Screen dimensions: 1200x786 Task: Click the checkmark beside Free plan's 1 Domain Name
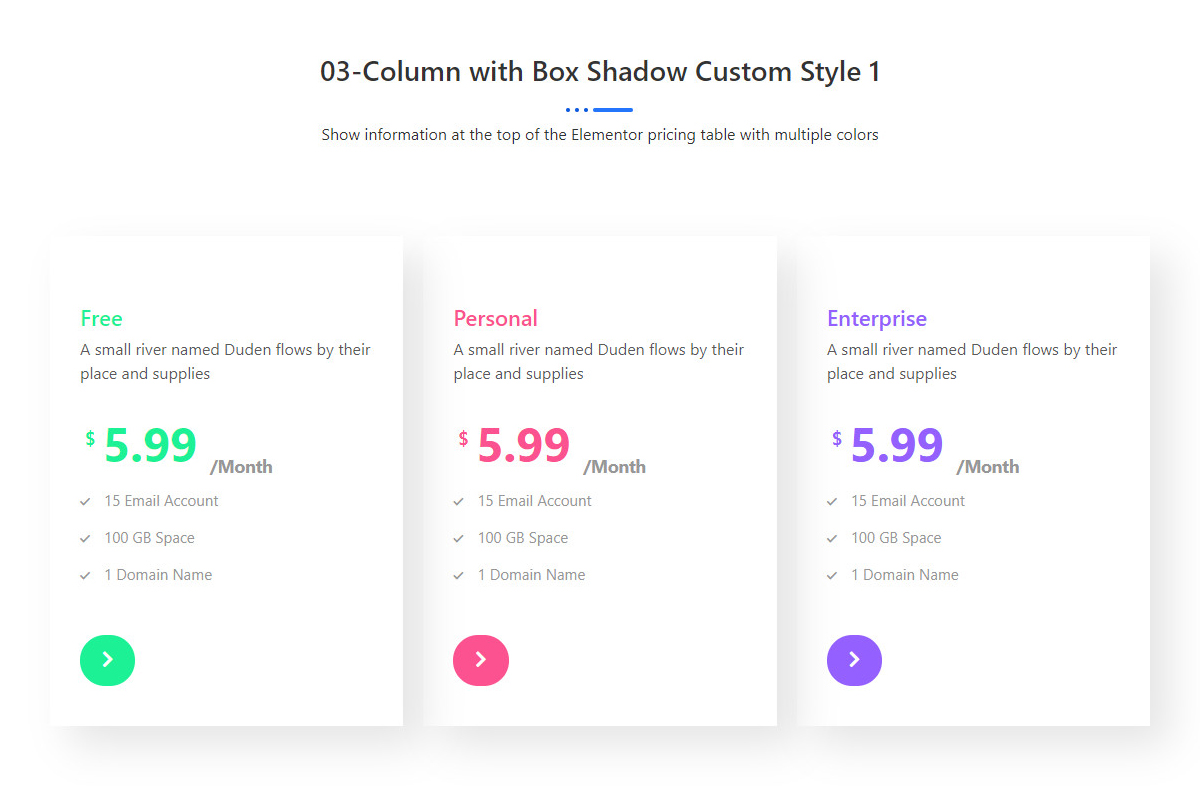[x=86, y=575]
